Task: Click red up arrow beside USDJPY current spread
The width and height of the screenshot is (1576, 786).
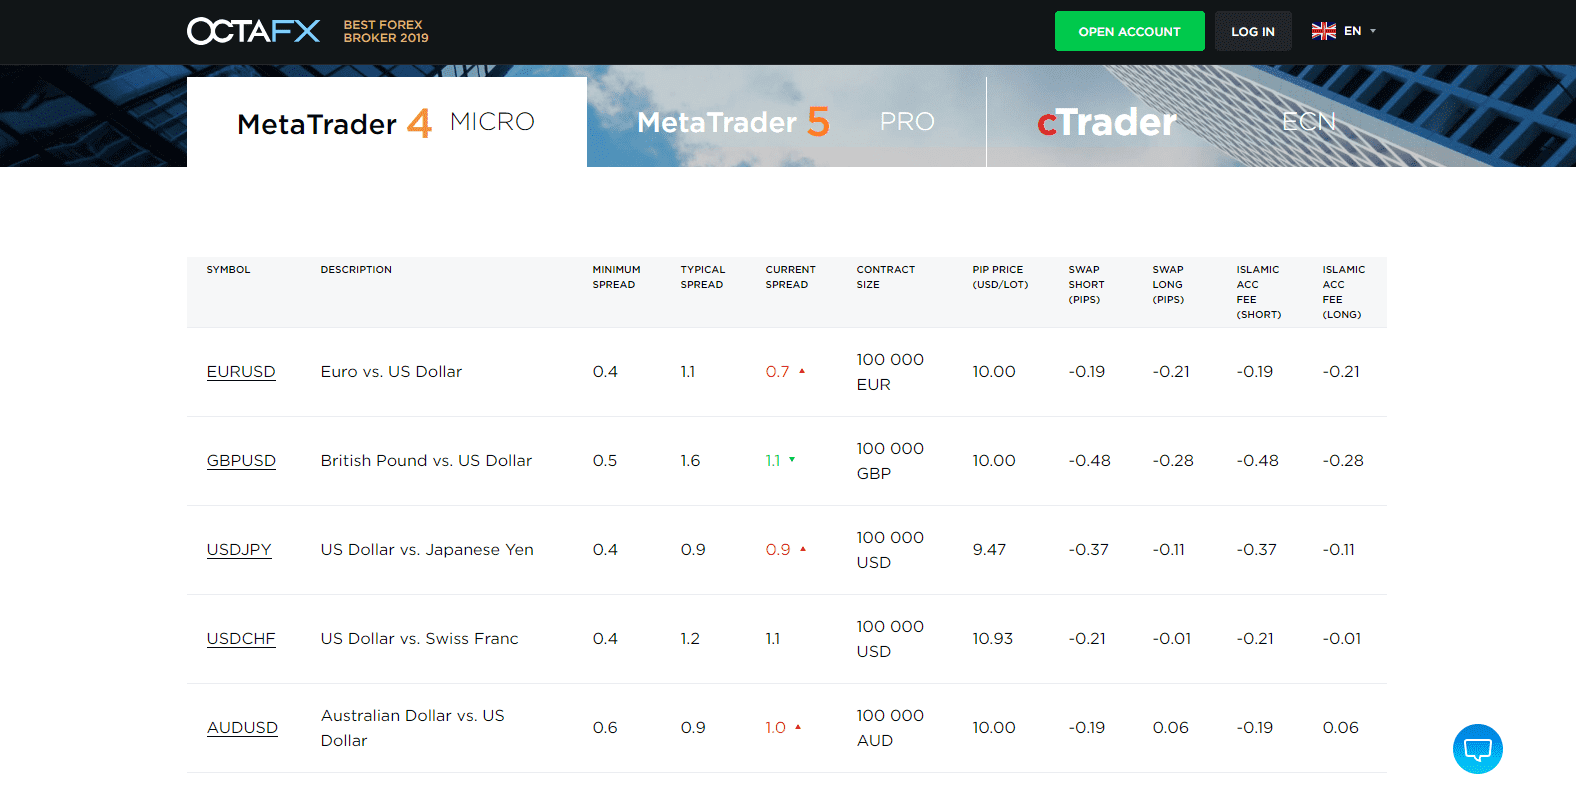Action: (x=803, y=549)
